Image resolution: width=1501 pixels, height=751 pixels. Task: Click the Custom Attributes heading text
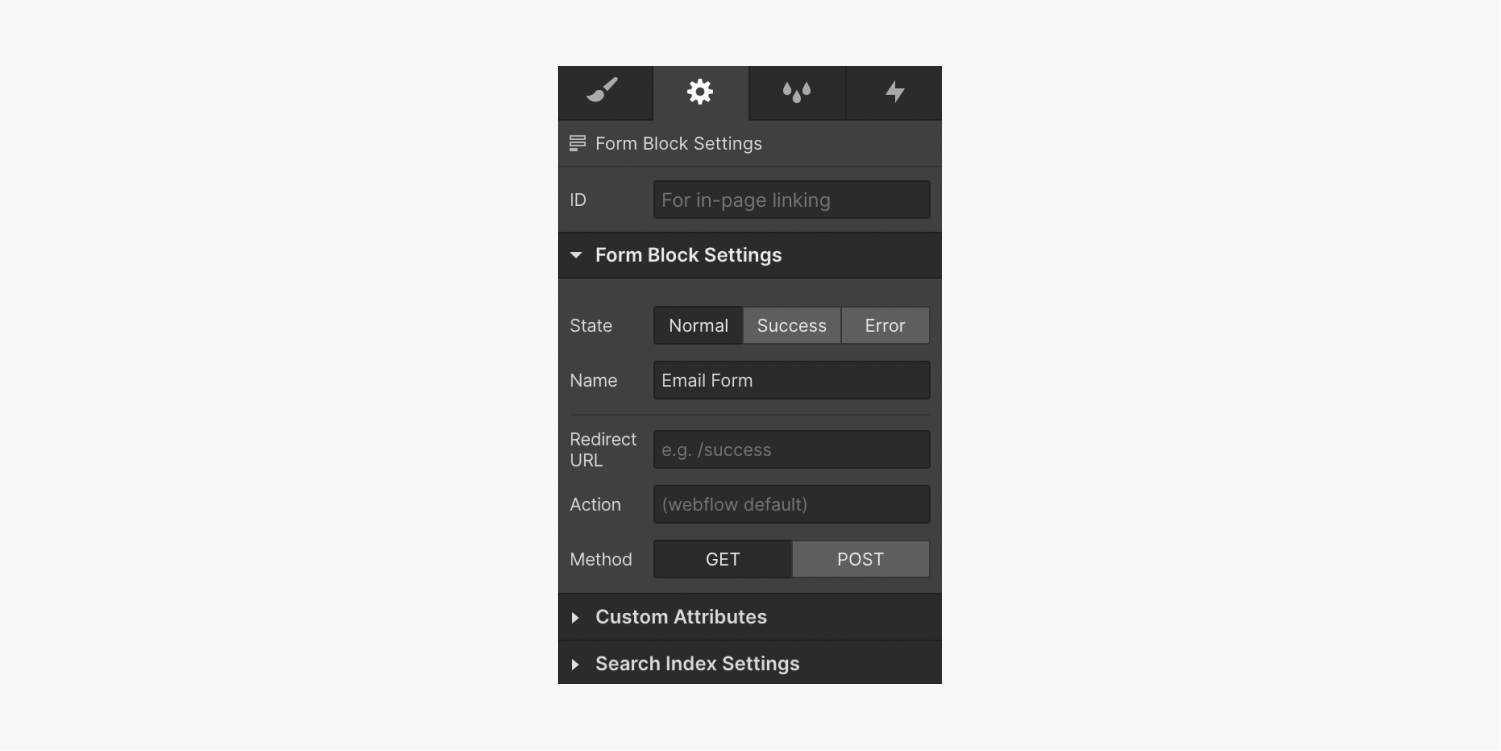681,617
